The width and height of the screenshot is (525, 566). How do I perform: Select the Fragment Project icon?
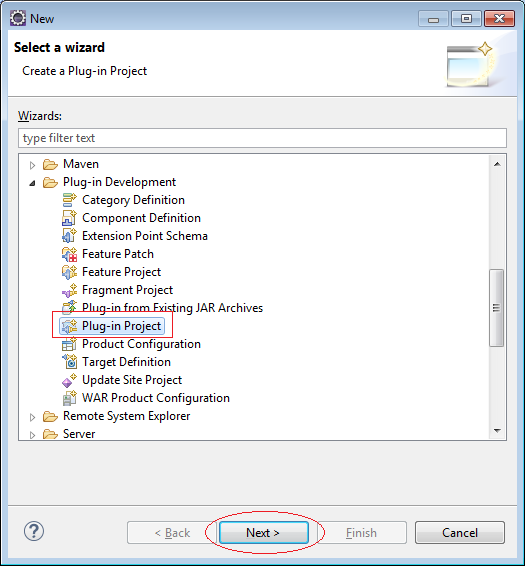tap(69, 290)
